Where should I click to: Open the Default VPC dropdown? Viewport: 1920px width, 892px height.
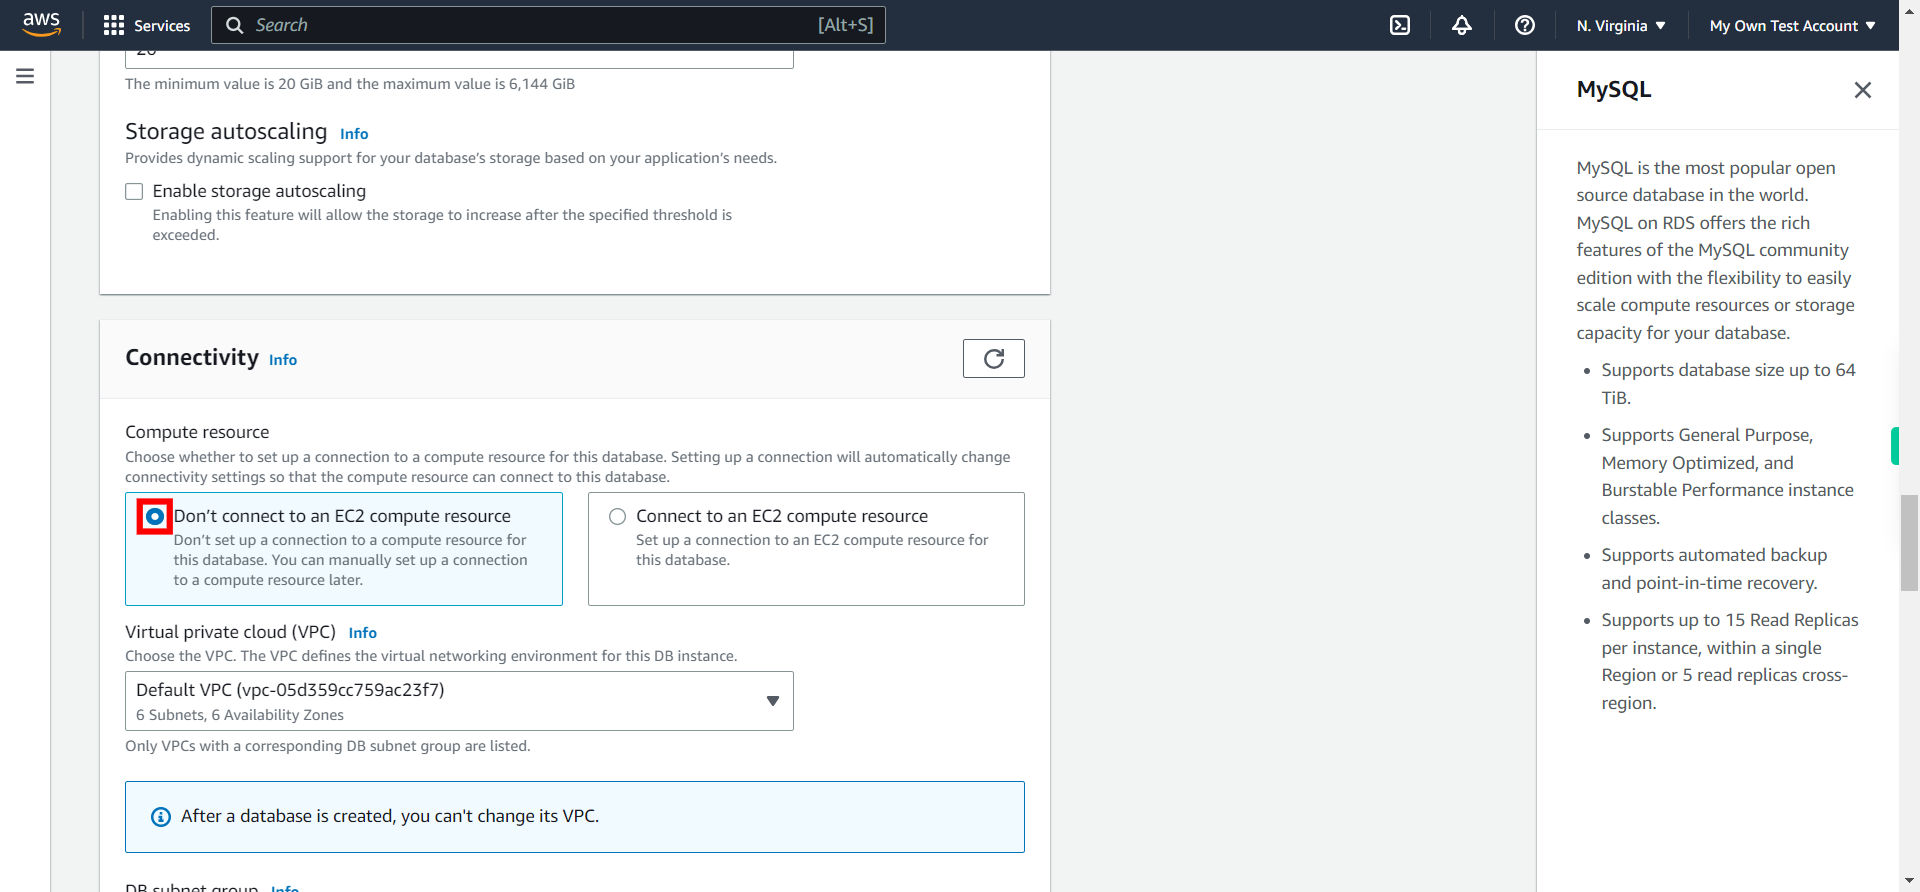coord(459,701)
